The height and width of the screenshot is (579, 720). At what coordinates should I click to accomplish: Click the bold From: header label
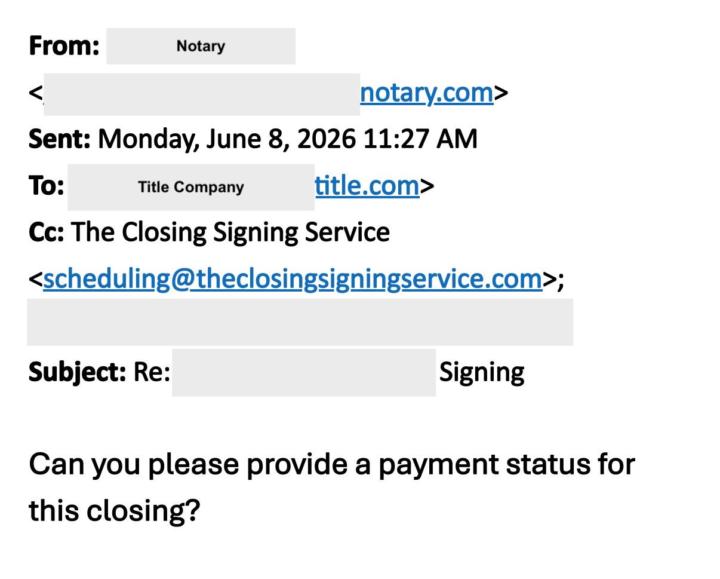point(64,46)
